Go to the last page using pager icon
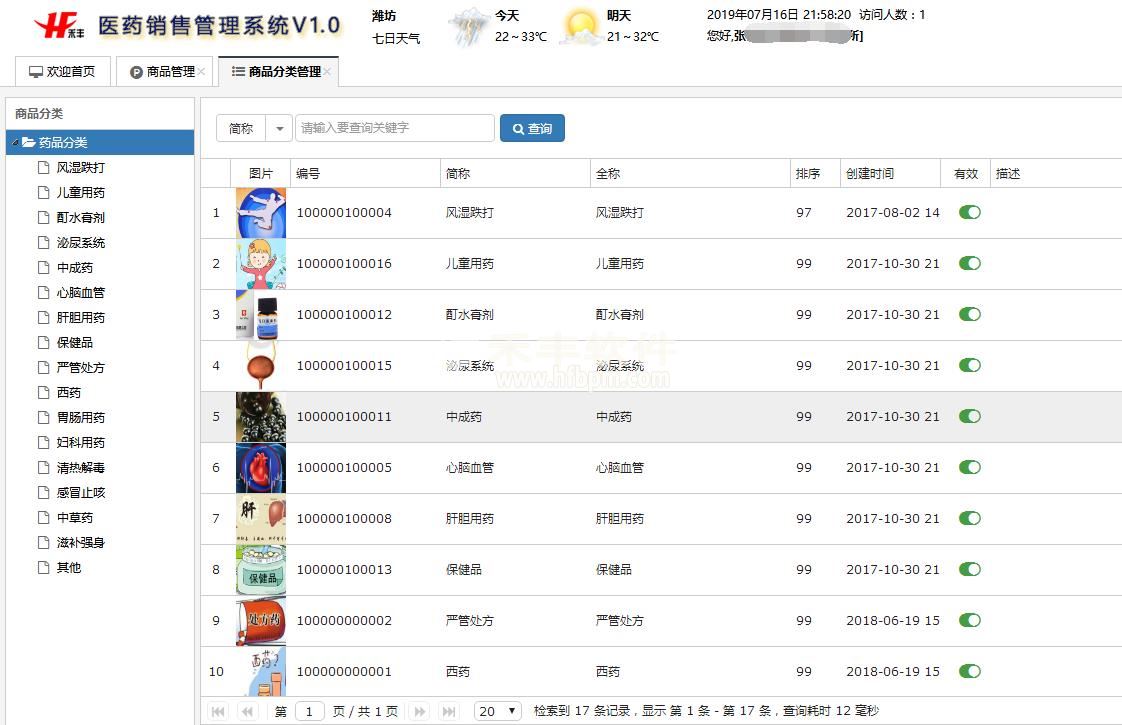The height and width of the screenshot is (725, 1122). point(449,711)
